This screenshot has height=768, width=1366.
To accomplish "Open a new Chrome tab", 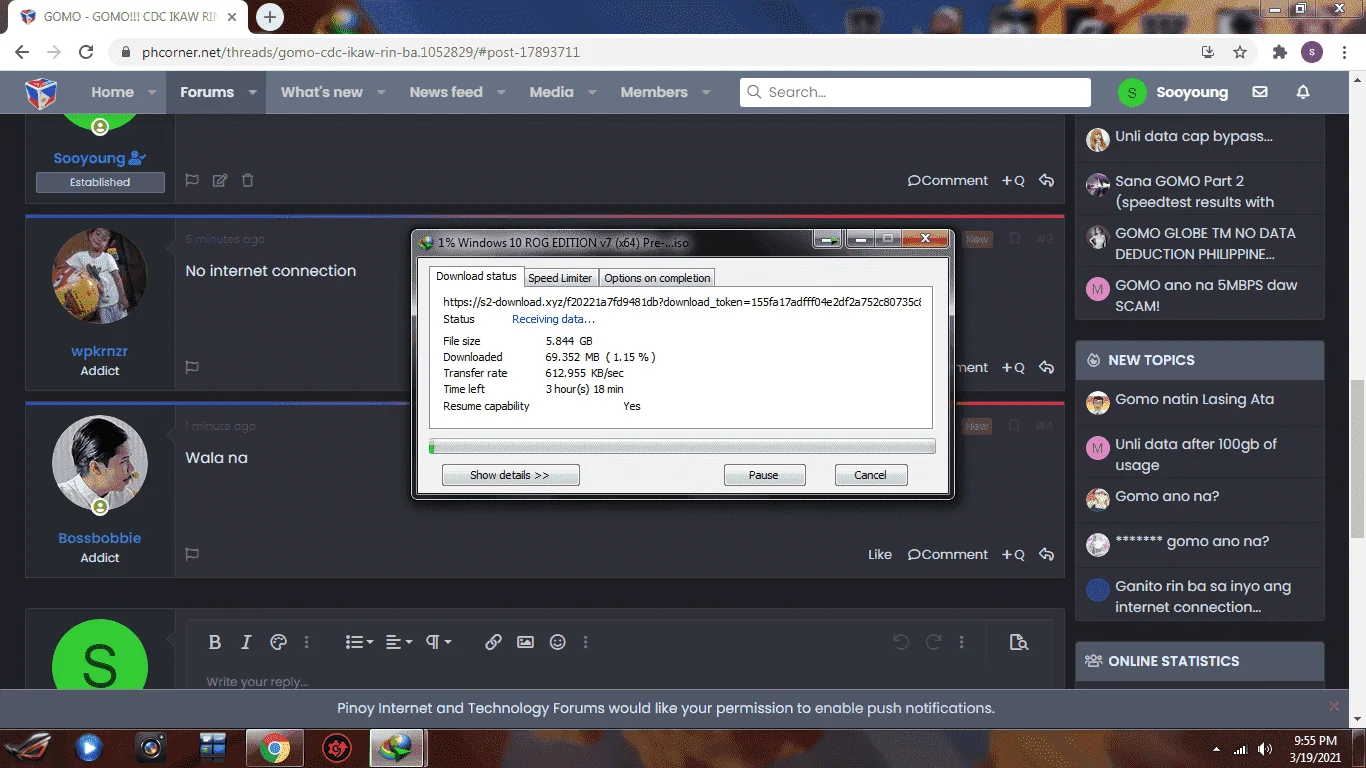I will click(270, 17).
